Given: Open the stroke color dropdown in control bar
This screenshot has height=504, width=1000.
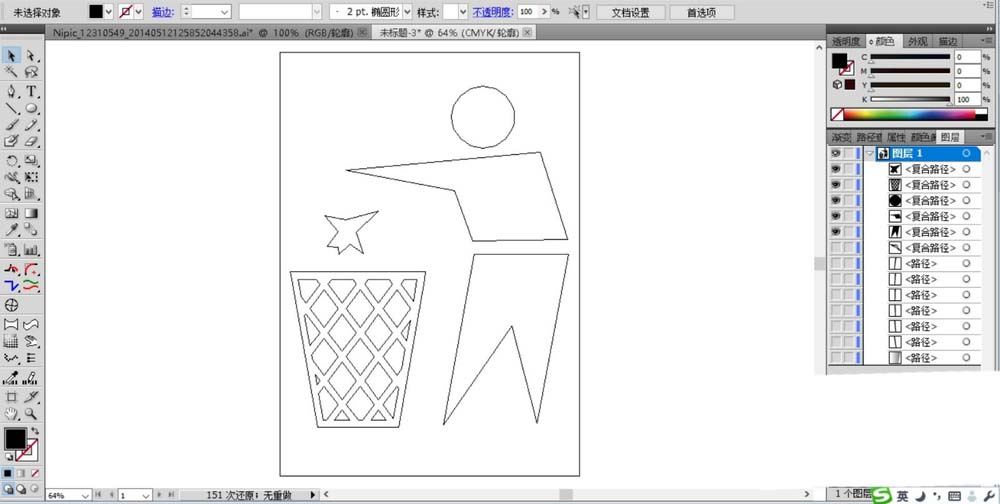Looking at the screenshot, I should 138,11.
